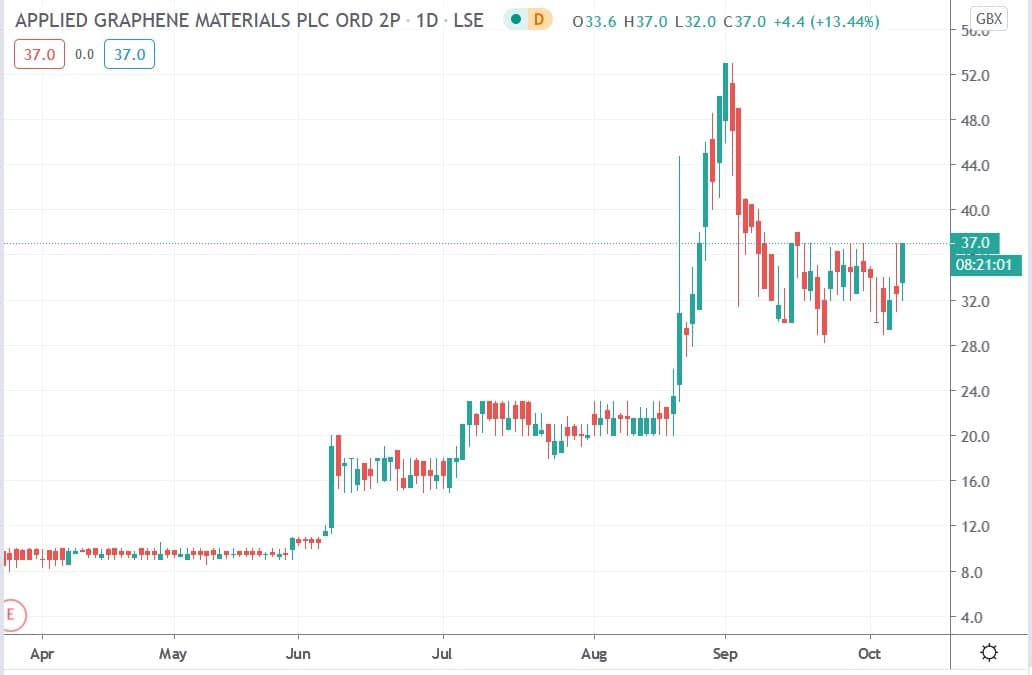The image size is (1032, 675).
Task: Open the GBX currency selector
Action: point(989,18)
